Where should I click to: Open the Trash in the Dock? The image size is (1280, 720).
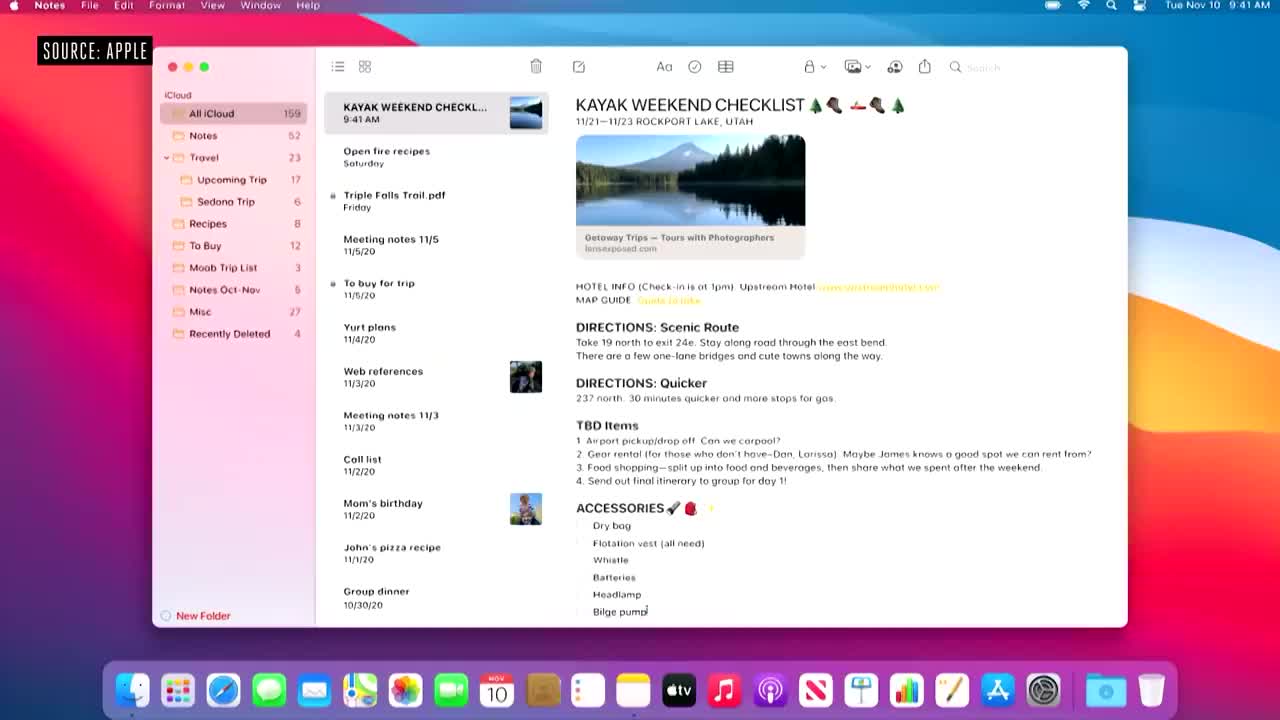[x=1152, y=690]
